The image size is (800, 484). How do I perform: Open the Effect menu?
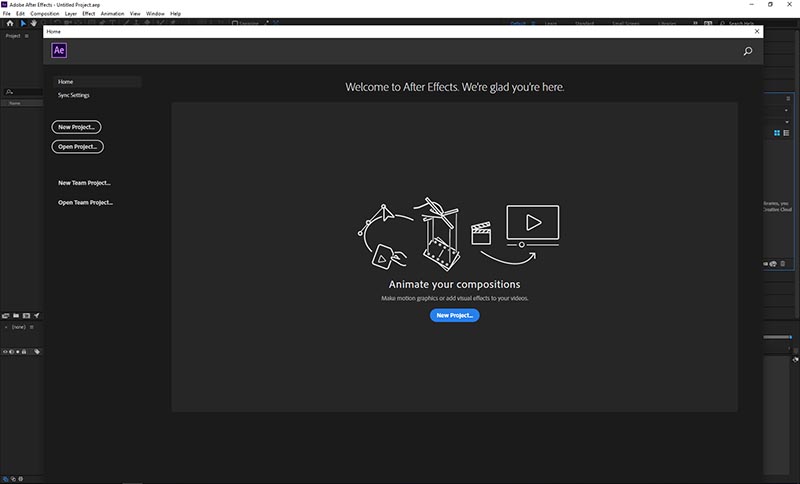click(89, 14)
